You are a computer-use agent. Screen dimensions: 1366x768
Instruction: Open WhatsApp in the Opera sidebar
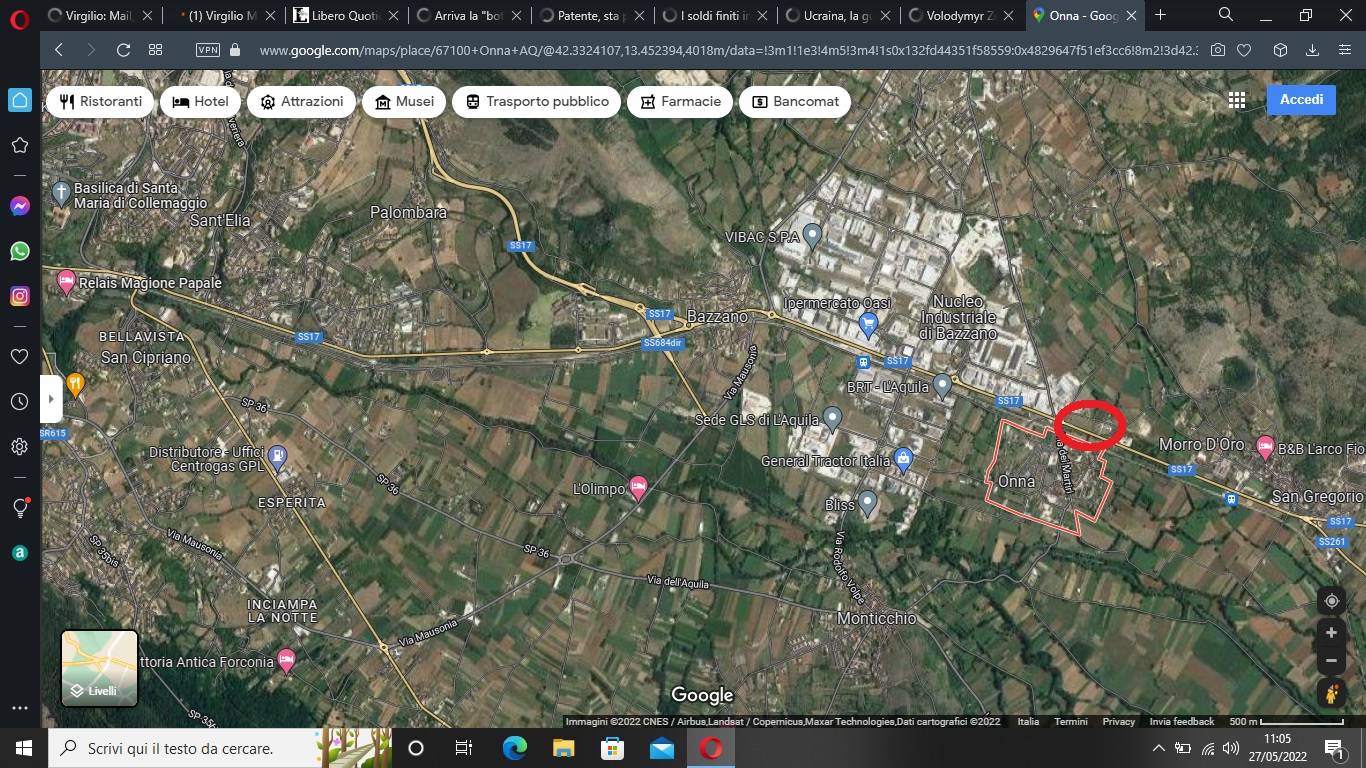[19, 251]
